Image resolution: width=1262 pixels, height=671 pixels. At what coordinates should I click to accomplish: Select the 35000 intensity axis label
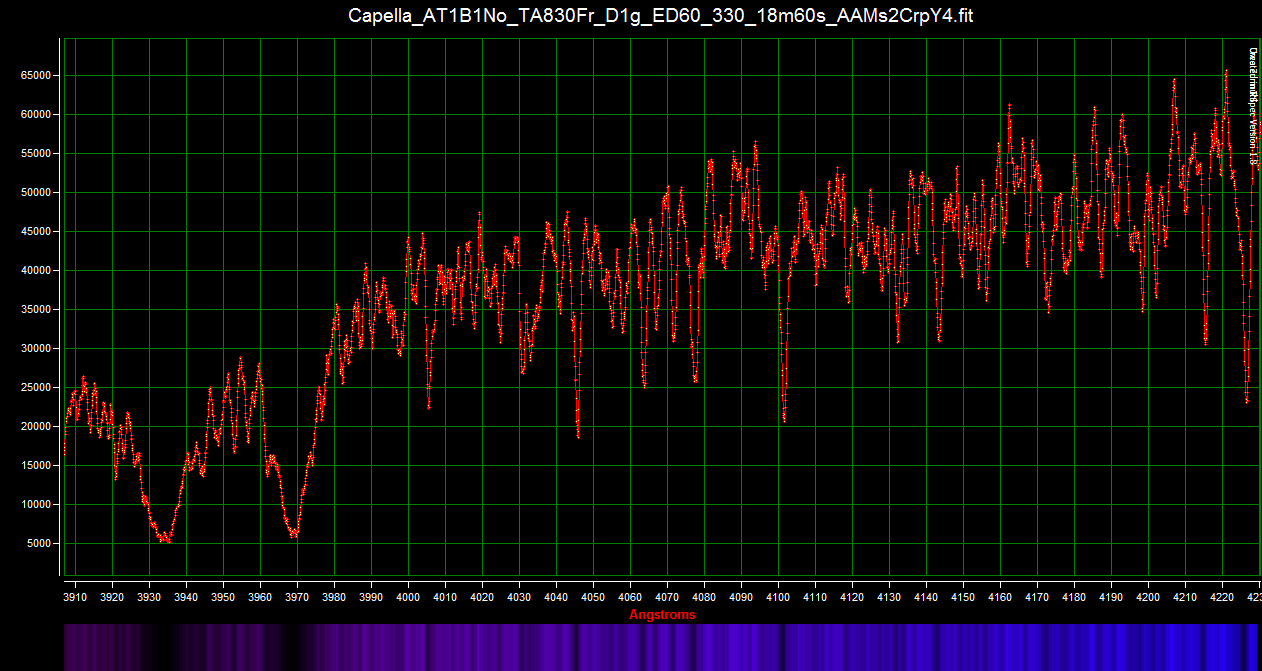click(35, 309)
